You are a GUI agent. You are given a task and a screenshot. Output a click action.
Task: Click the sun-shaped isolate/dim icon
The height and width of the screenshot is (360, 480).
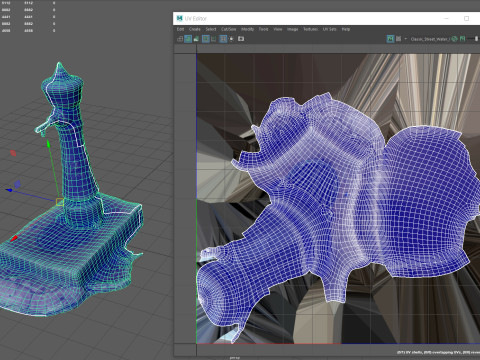[x=231, y=39]
